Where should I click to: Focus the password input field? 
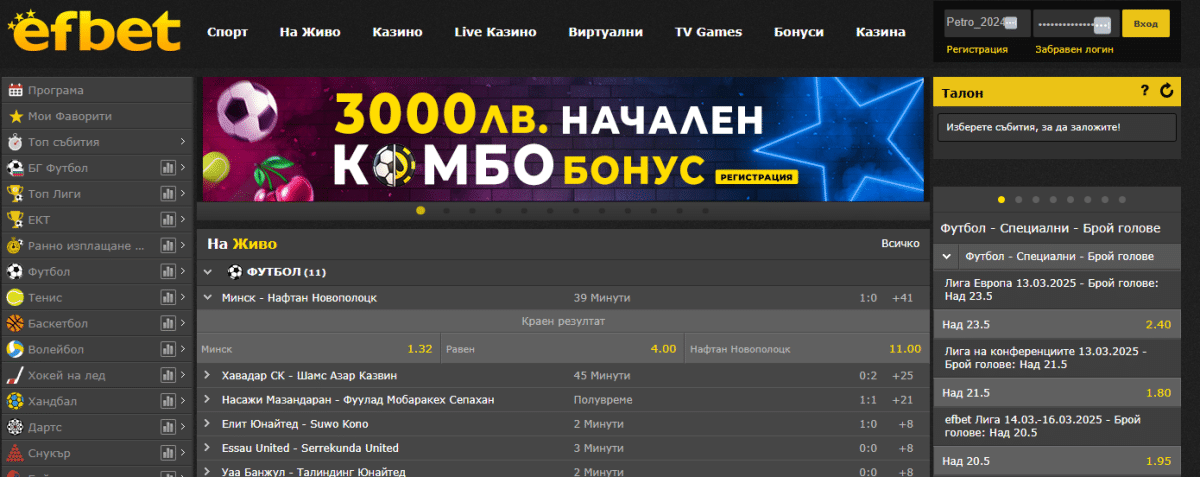point(1075,23)
